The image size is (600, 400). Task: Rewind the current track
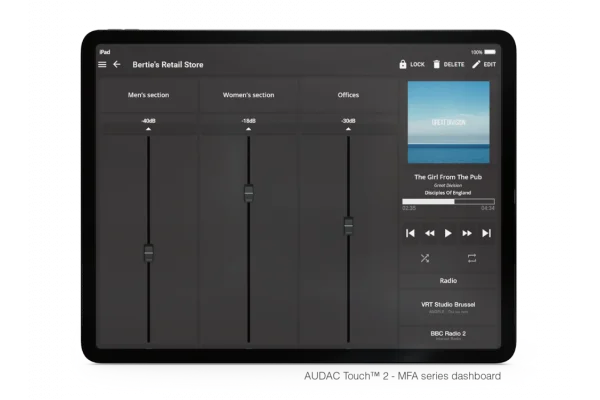429,233
